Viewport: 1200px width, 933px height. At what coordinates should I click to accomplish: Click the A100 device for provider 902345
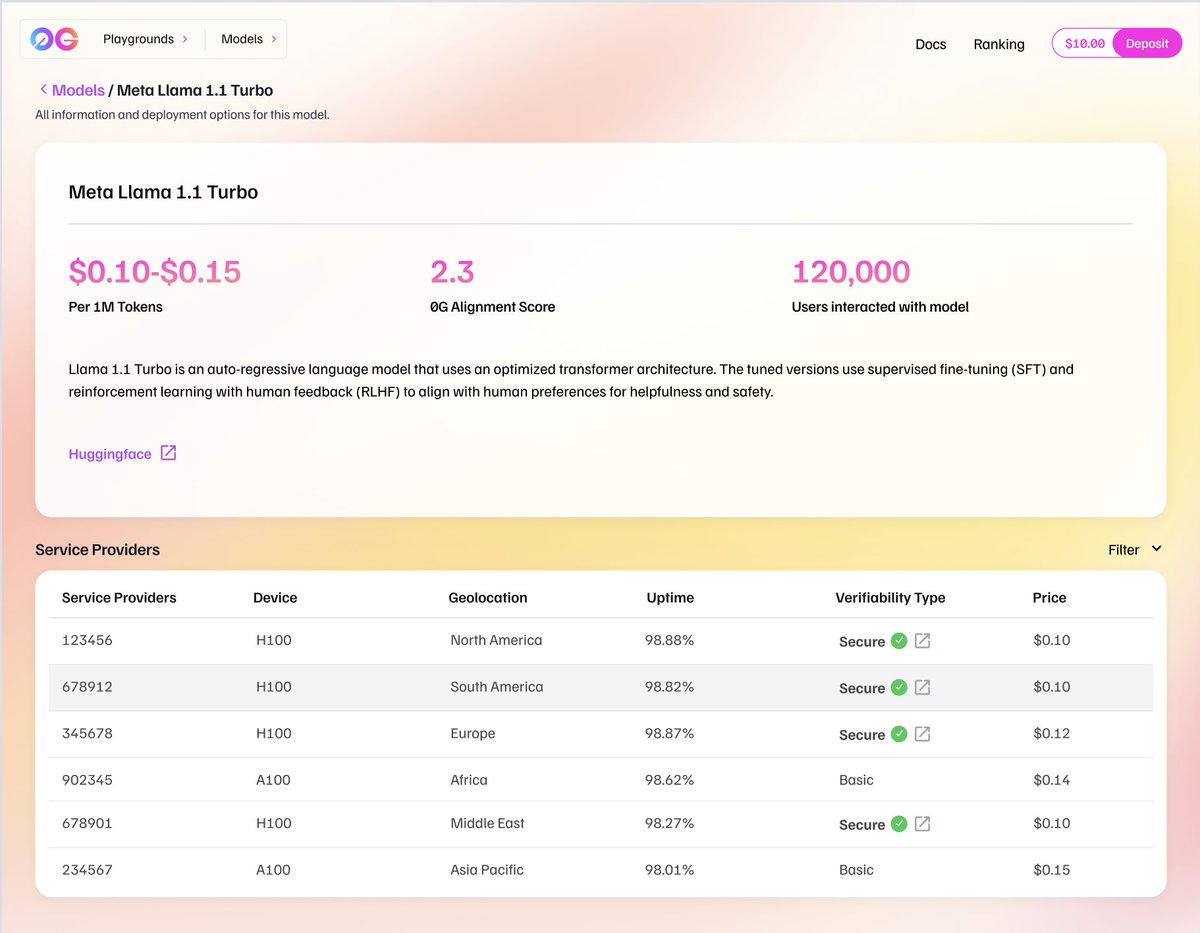tap(273, 780)
